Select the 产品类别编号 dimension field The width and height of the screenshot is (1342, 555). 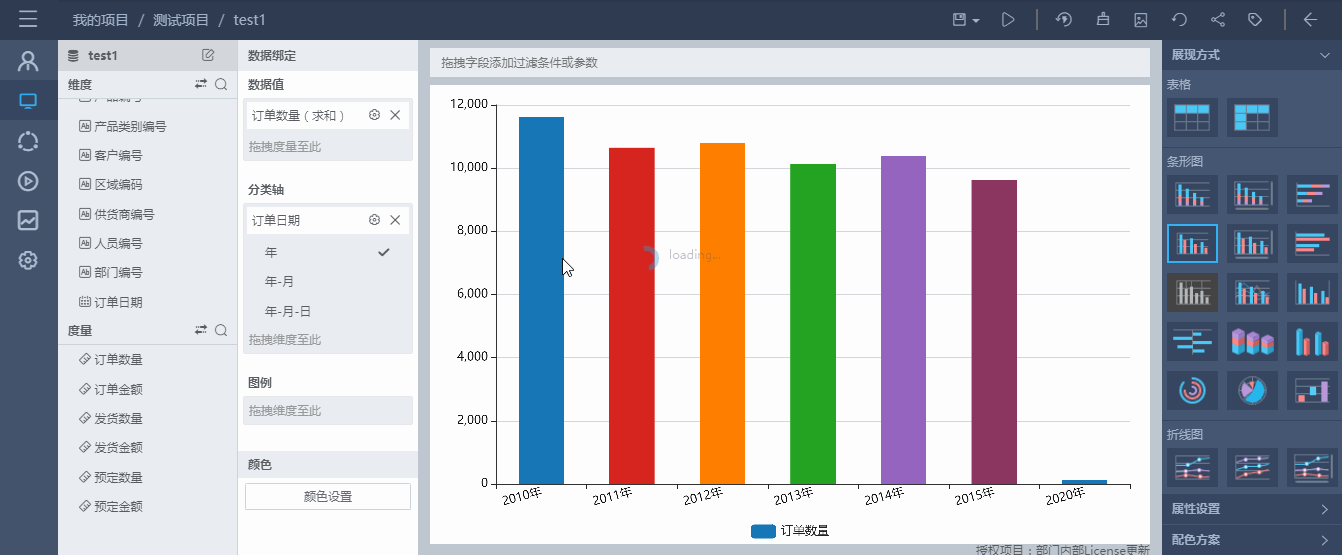(x=130, y=127)
